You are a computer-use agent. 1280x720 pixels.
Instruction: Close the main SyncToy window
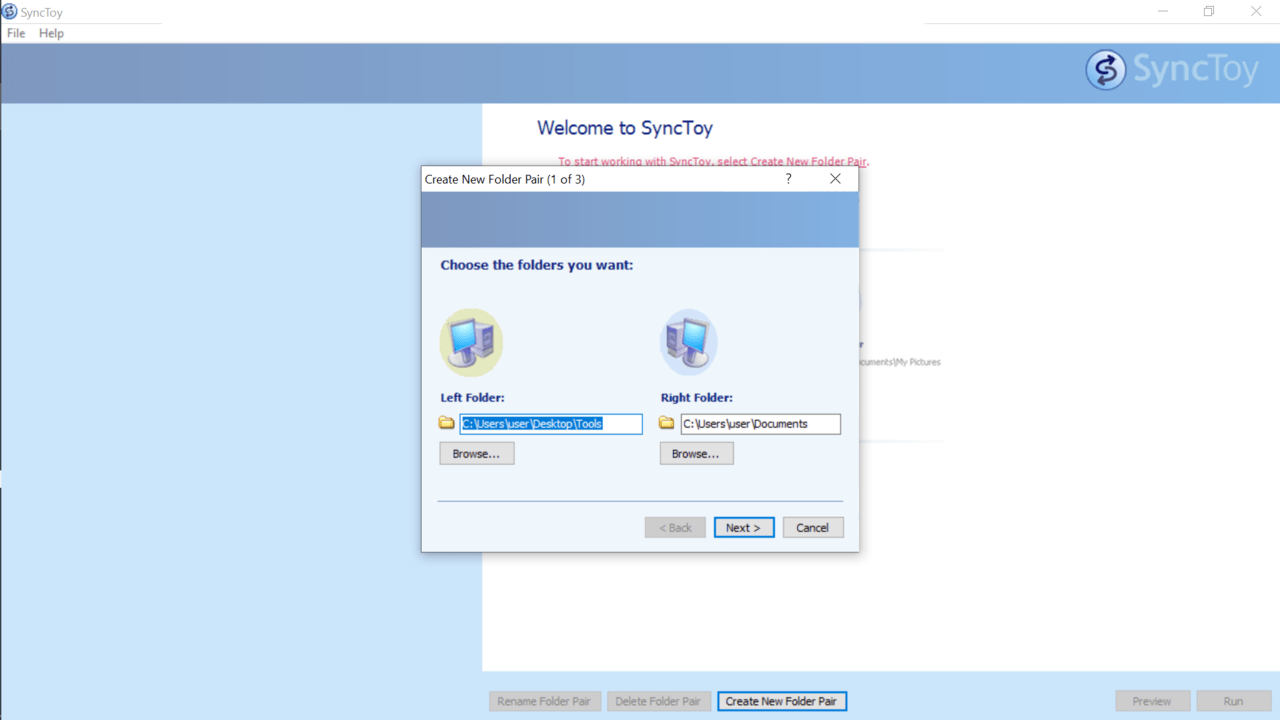click(x=1256, y=12)
